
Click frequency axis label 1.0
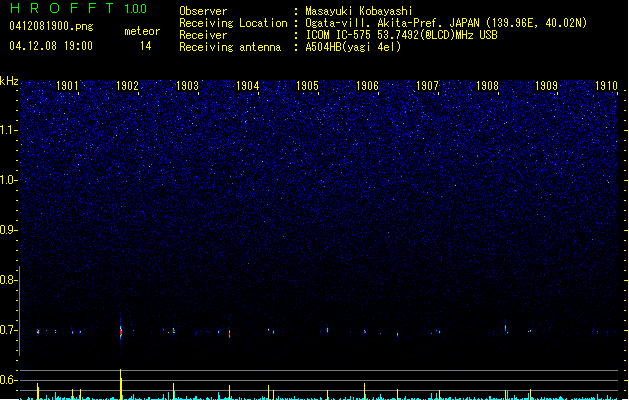tap(8, 180)
